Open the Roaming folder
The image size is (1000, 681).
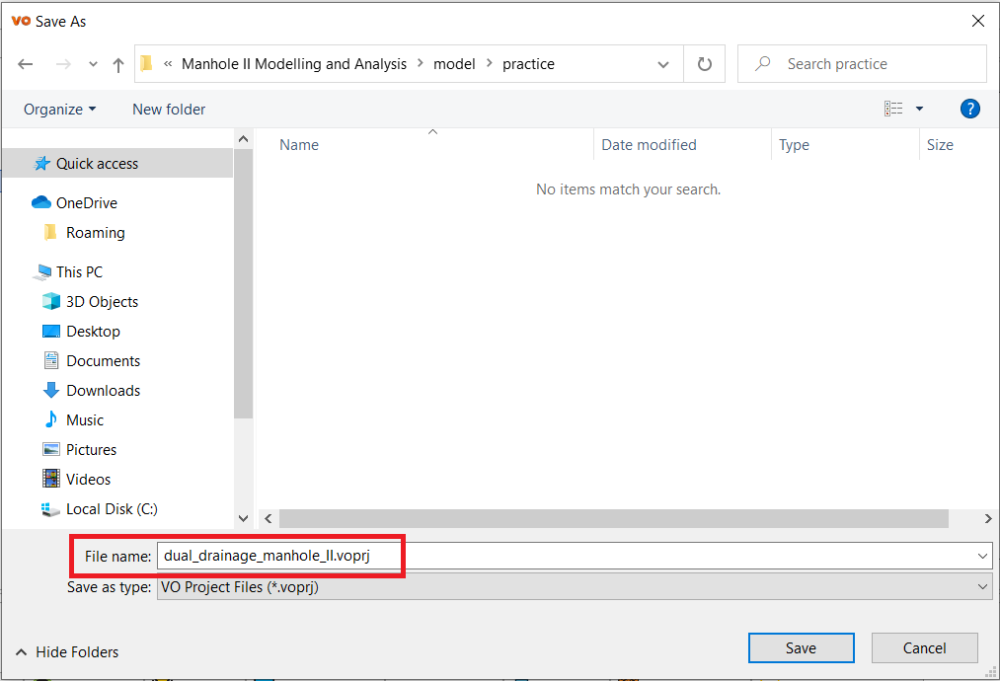[95, 233]
